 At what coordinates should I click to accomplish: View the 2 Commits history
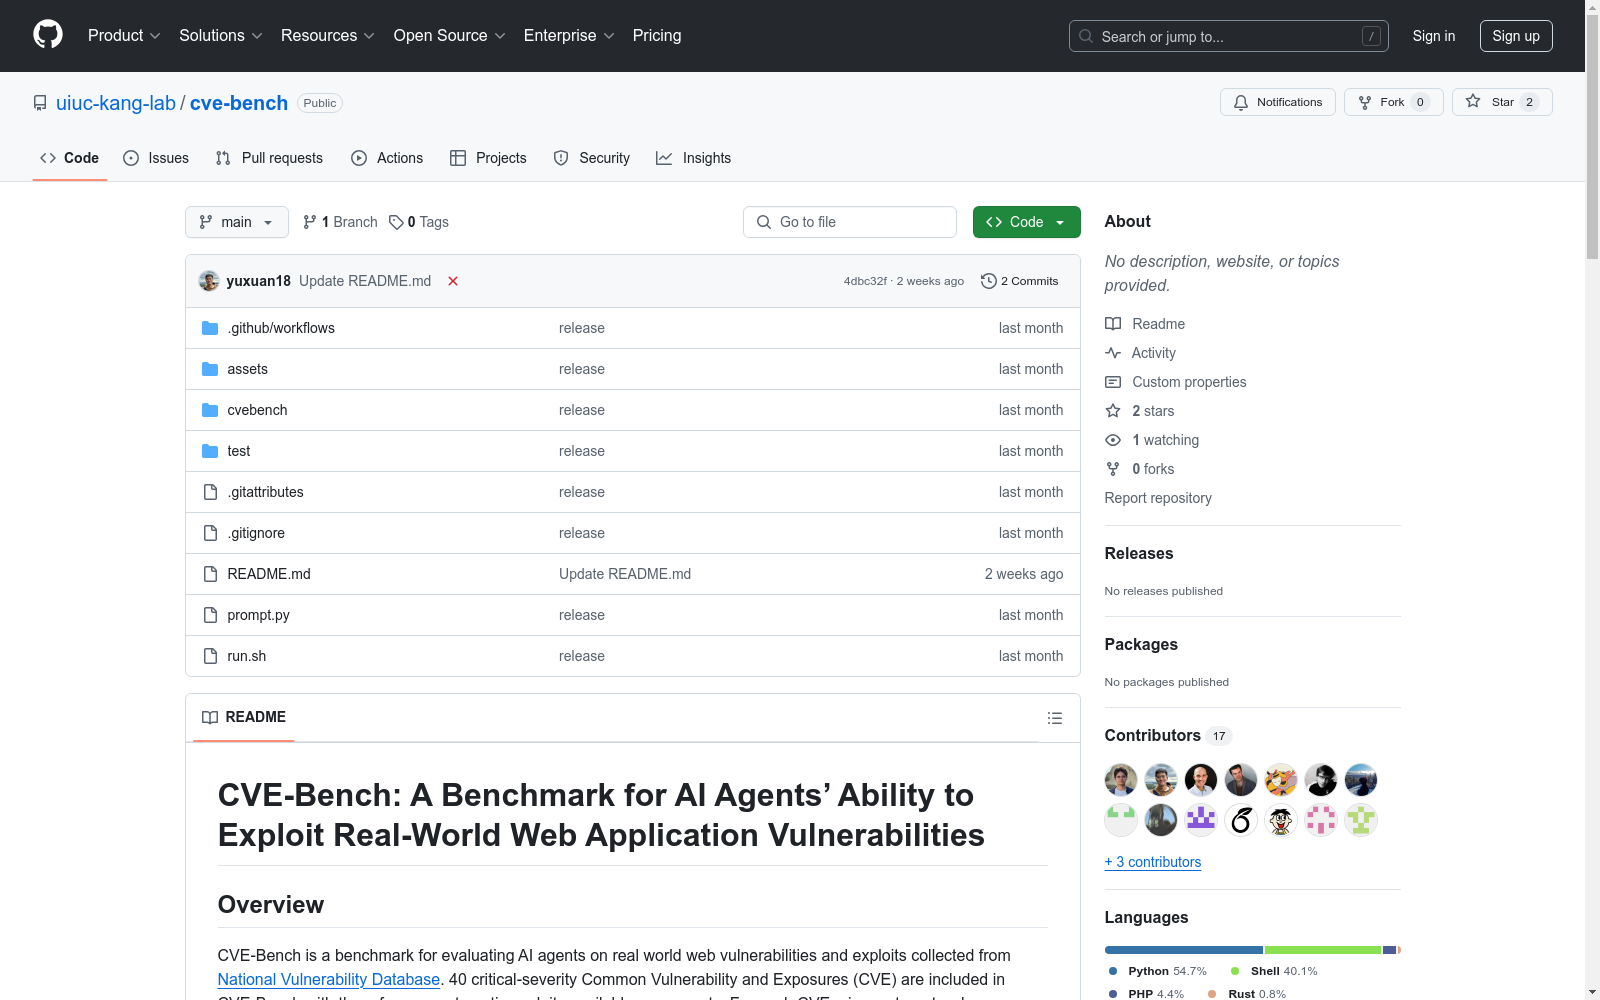pos(1020,281)
